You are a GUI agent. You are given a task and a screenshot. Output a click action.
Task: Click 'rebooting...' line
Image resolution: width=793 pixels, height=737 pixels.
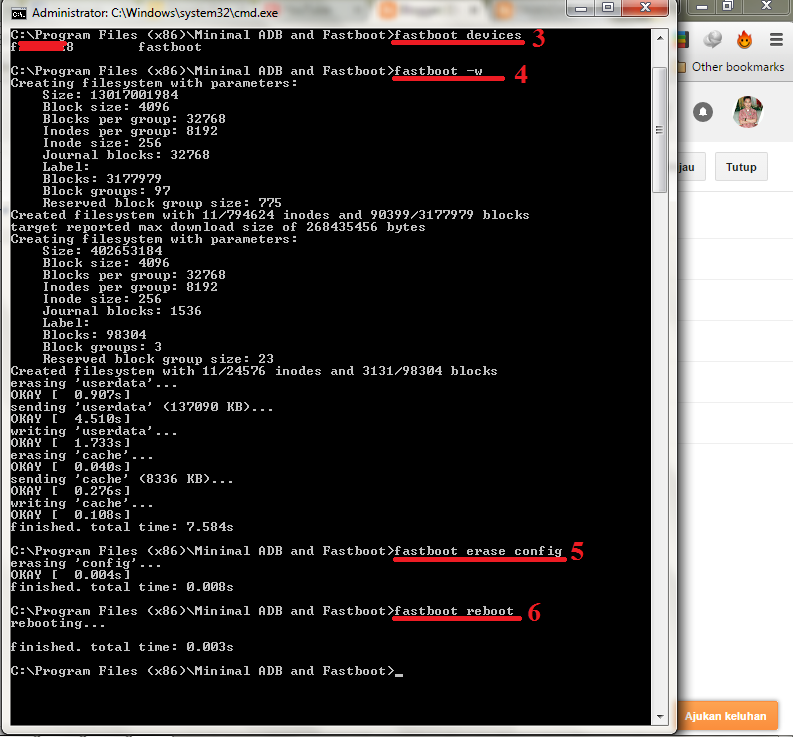tap(58, 623)
